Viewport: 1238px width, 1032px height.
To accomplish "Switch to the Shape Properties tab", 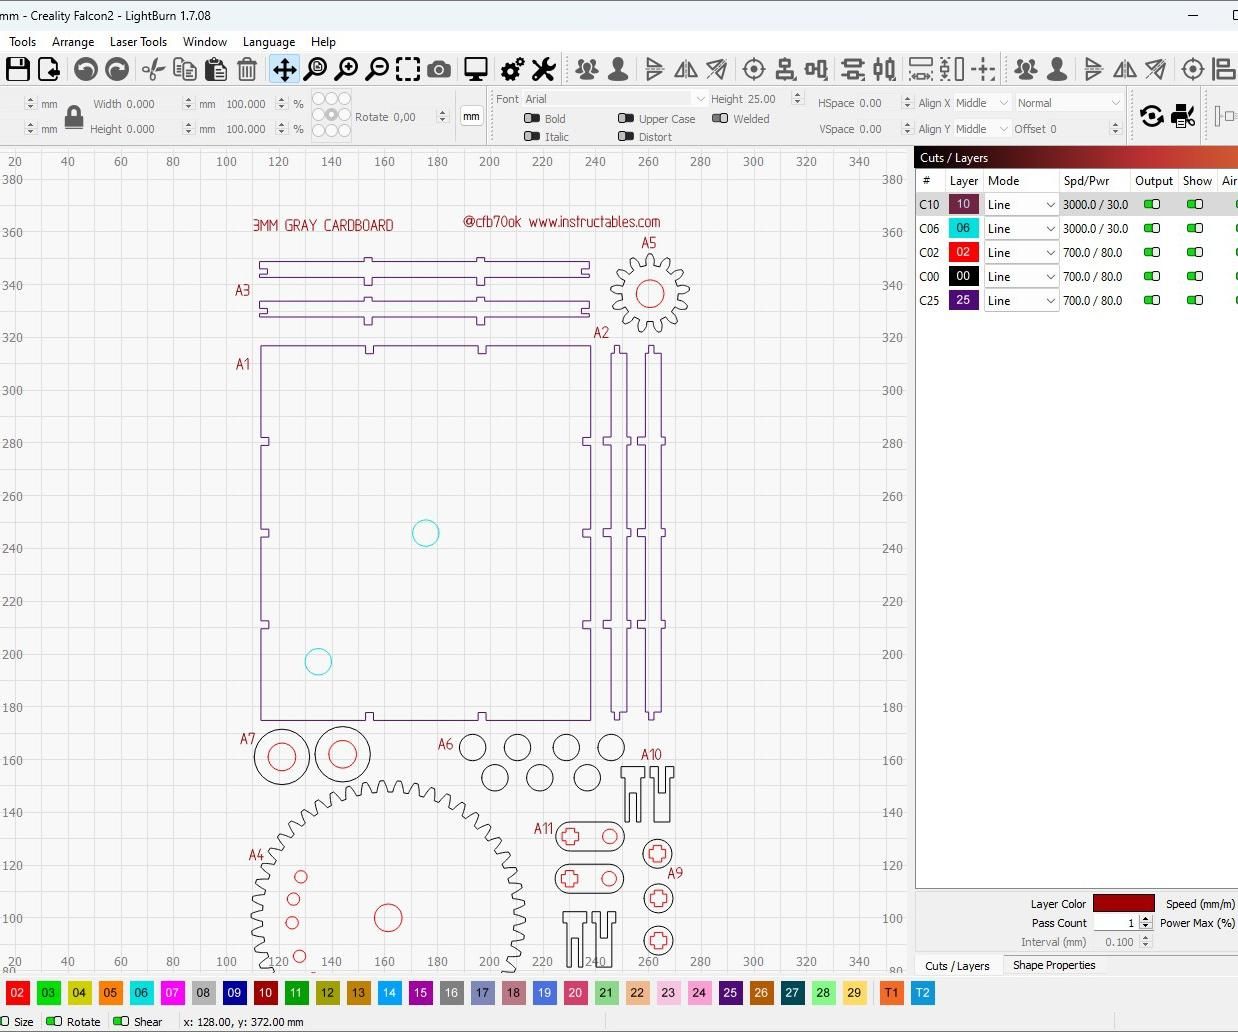I will tap(1054, 965).
